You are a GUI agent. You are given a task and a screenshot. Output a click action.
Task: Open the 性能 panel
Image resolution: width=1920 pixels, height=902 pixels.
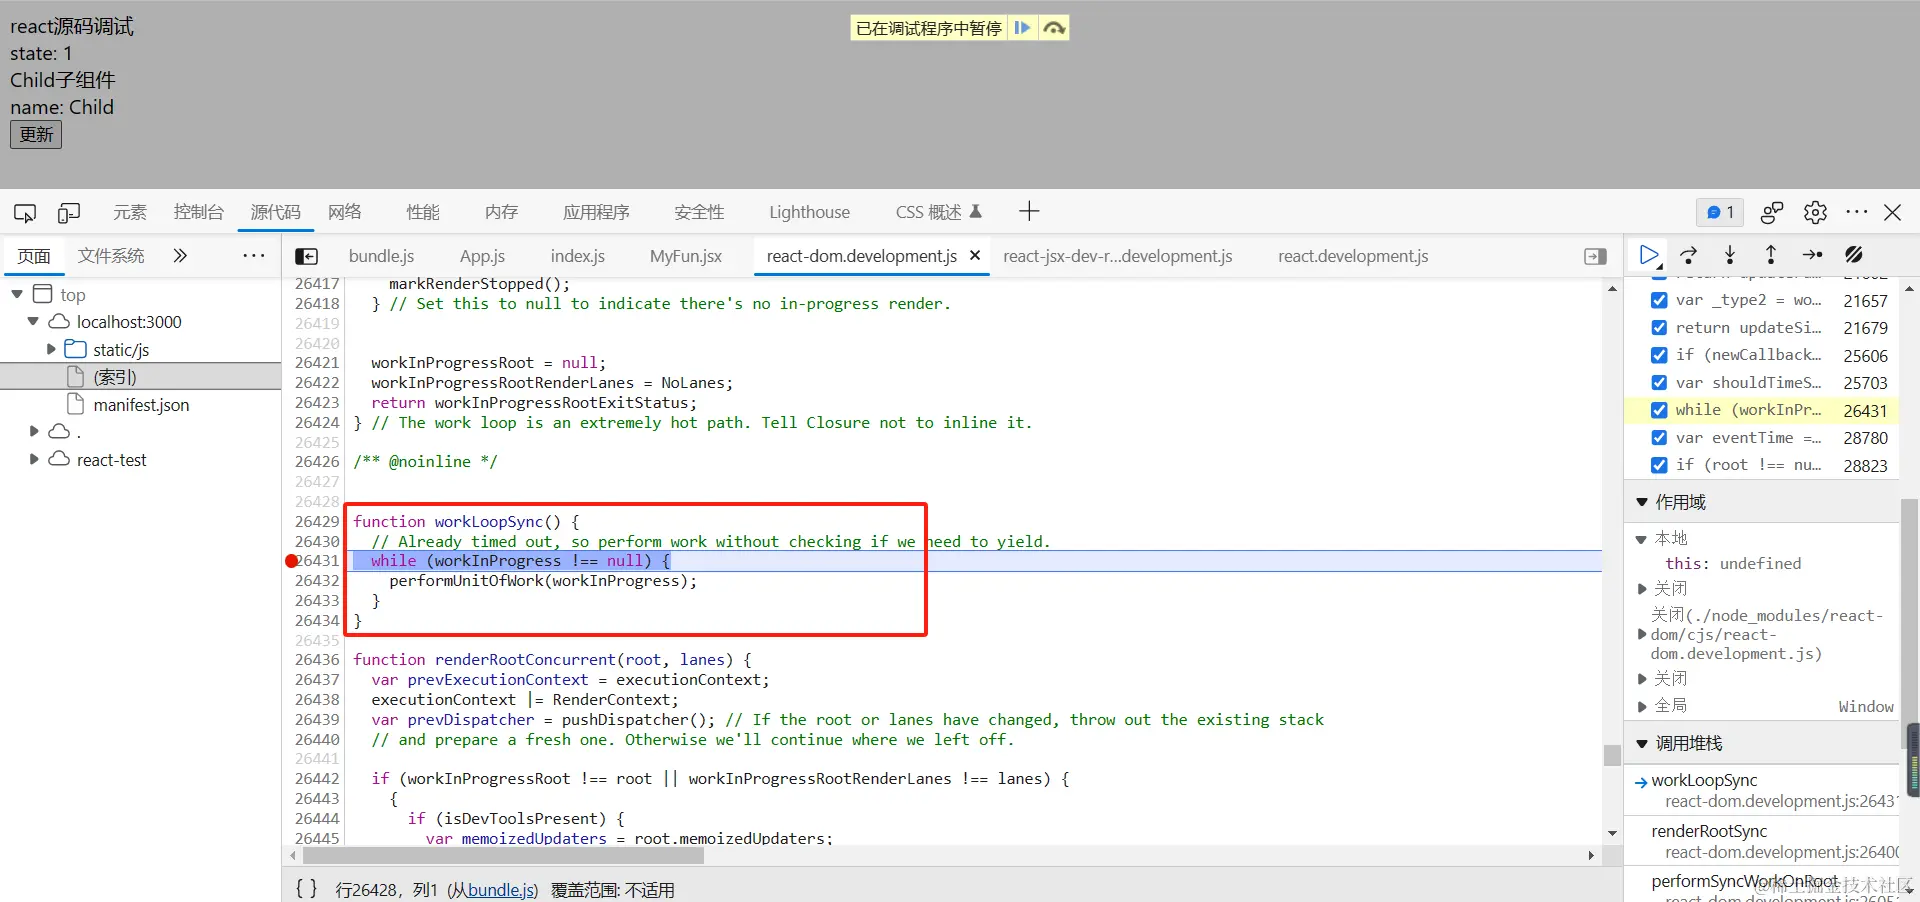point(423,212)
